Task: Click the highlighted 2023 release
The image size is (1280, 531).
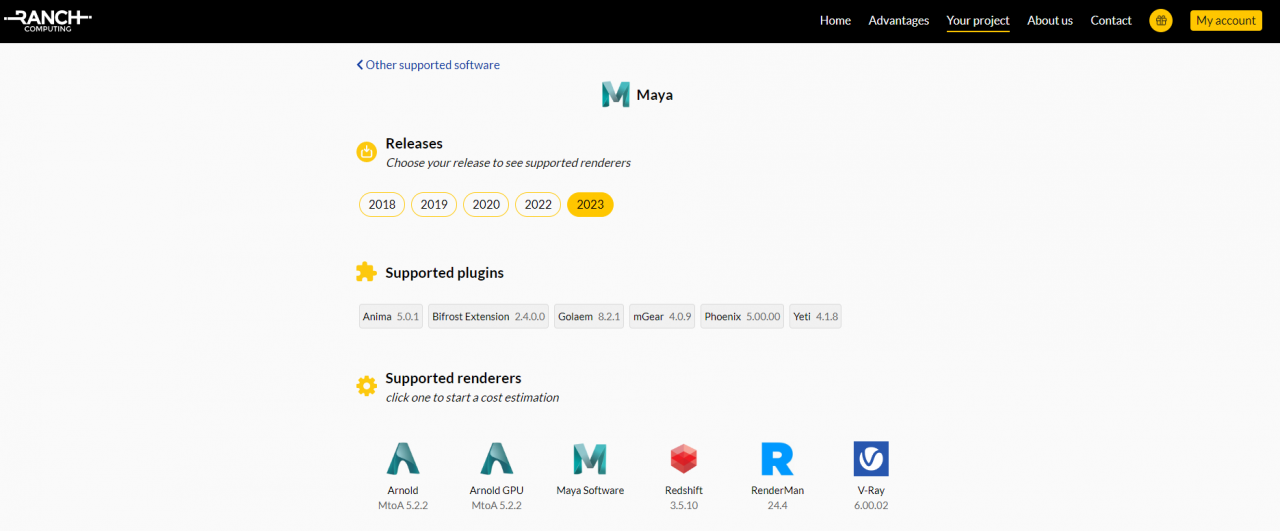Action: [590, 204]
